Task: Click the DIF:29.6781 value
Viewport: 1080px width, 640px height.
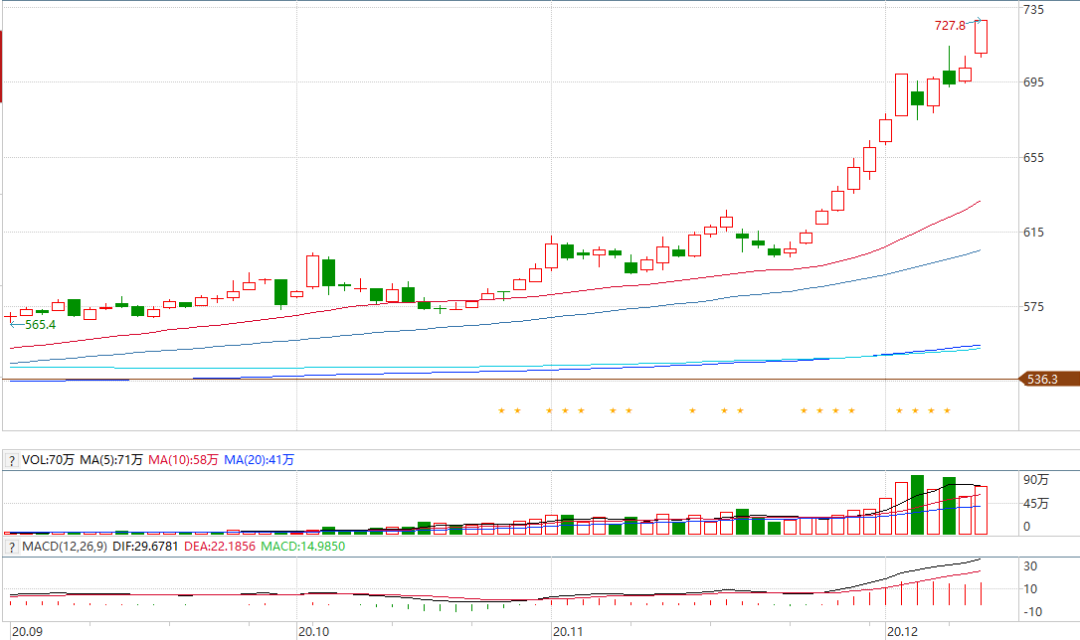Action: tap(145, 546)
